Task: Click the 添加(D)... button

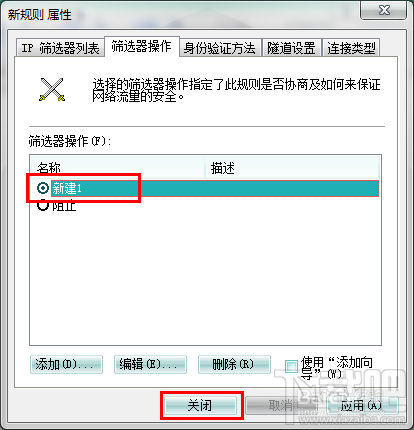Action: [66, 364]
